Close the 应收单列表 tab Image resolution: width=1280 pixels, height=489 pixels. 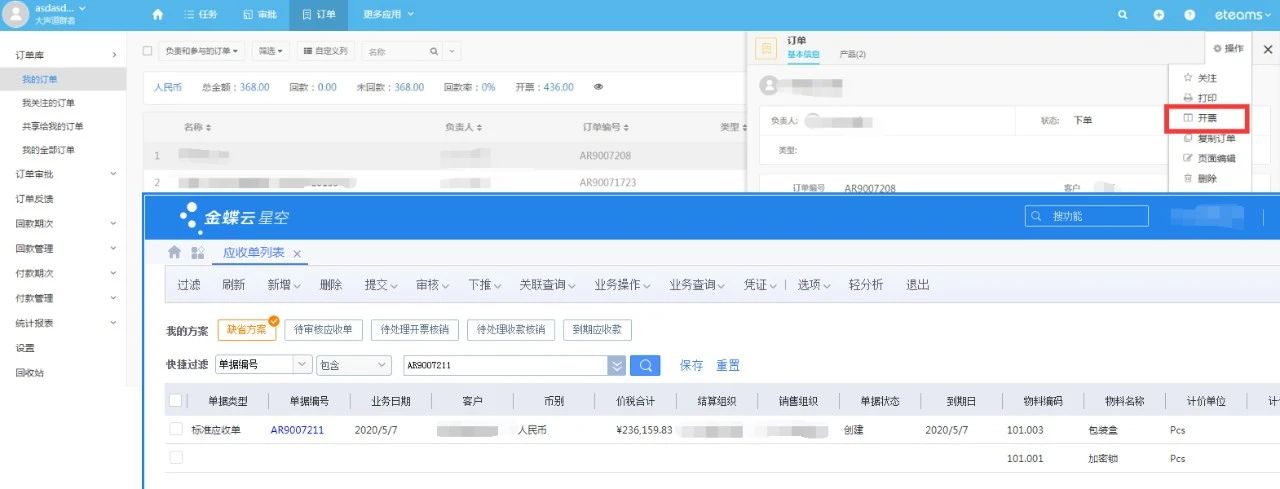297,254
